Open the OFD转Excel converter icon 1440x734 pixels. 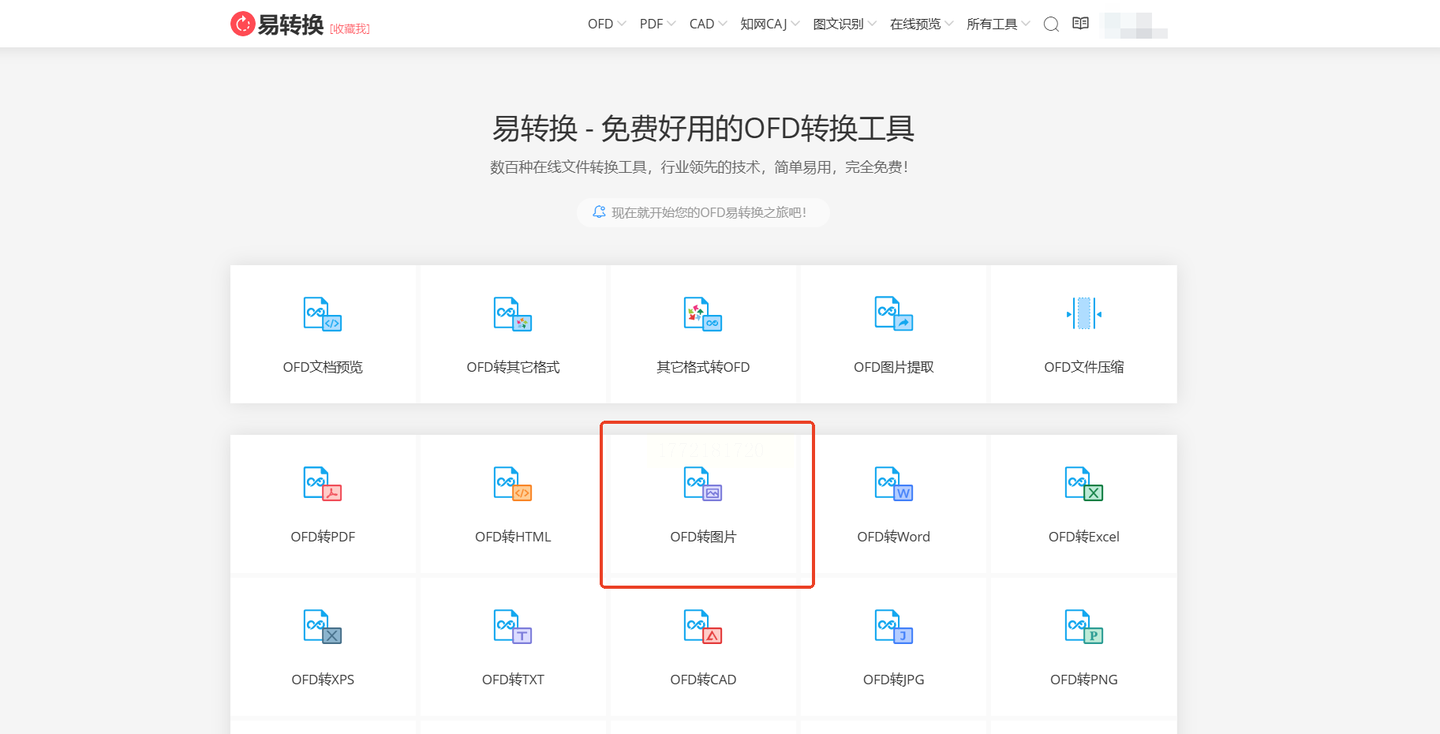point(1083,484)
